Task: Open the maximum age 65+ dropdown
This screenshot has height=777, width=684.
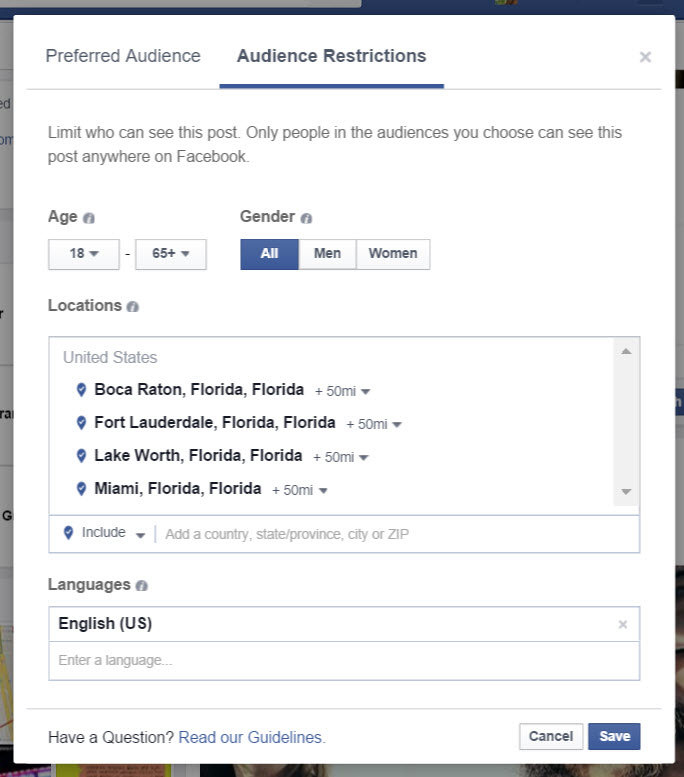Action: coord(171,254)
